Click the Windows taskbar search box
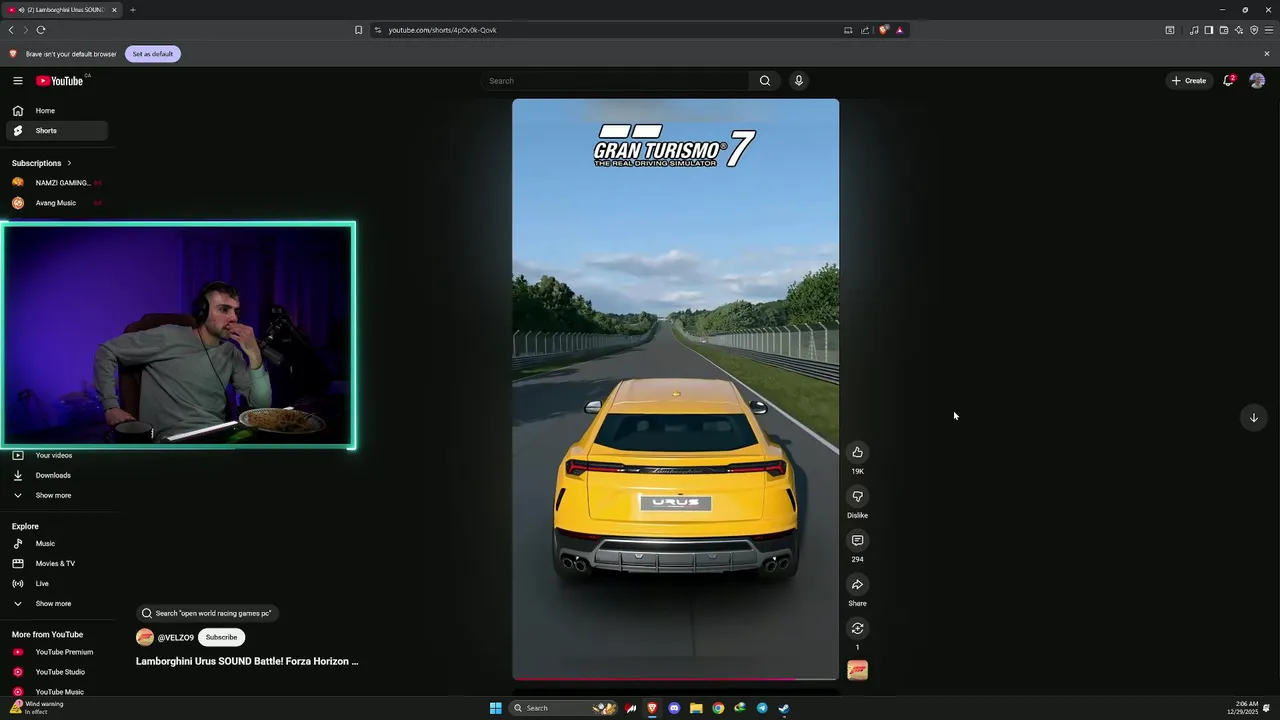Viewport: 1280px width, 720px height. coord(564,708)
